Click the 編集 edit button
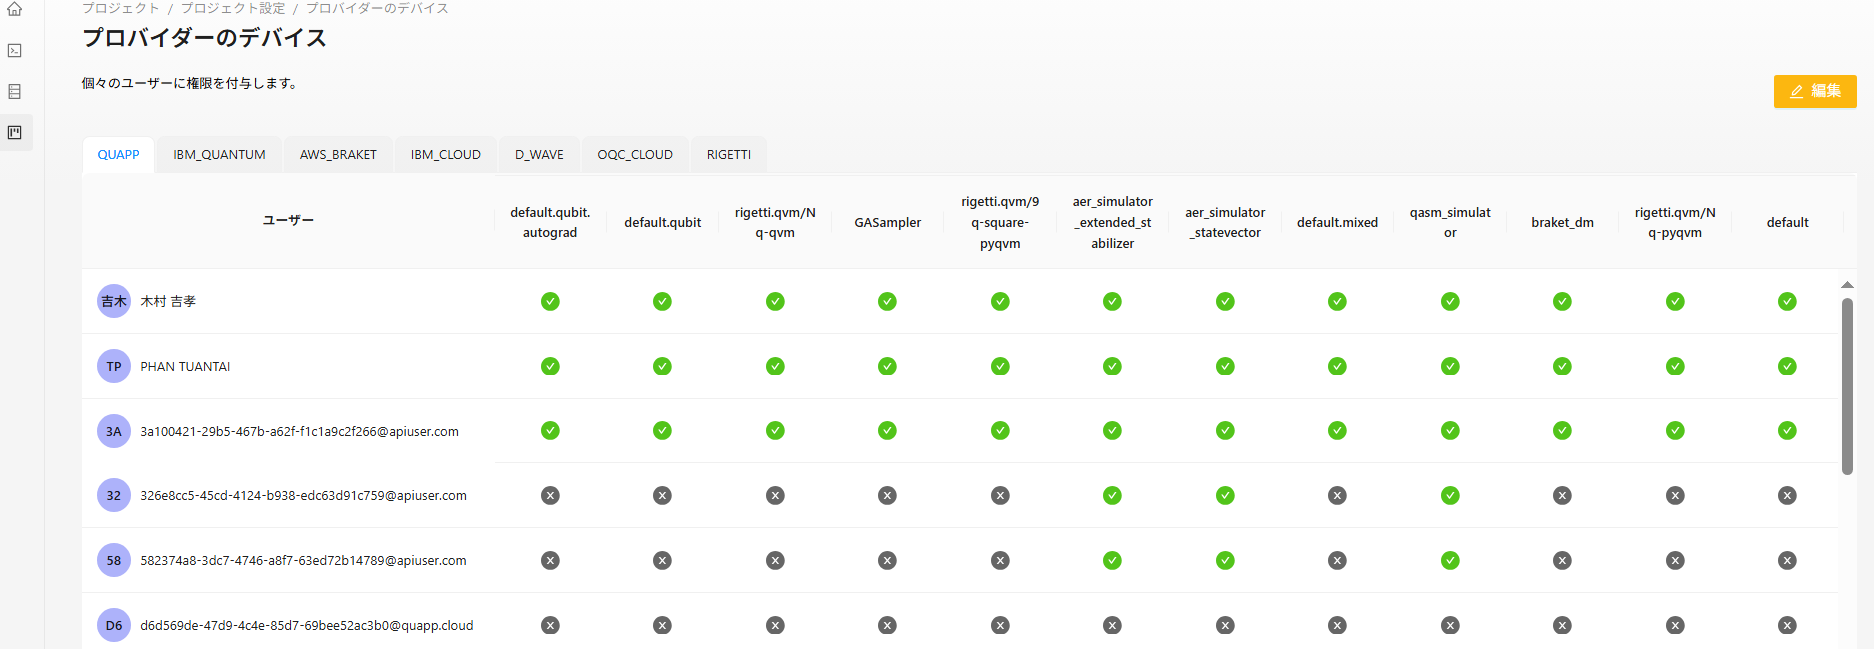Viewport: 1874px width, 649px height. click(x=1815, y=91)
